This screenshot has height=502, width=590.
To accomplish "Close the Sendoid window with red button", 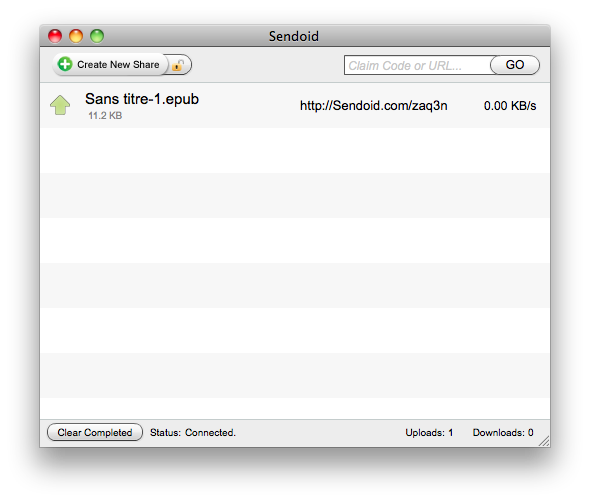I will pyautogui.click(x=55, y=36).
